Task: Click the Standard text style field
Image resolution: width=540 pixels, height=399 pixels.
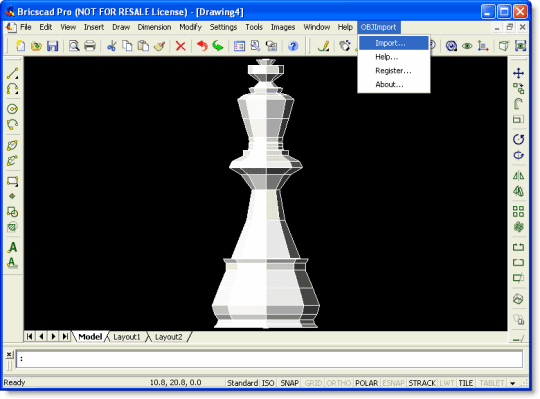Action: [x=242, y=383]
